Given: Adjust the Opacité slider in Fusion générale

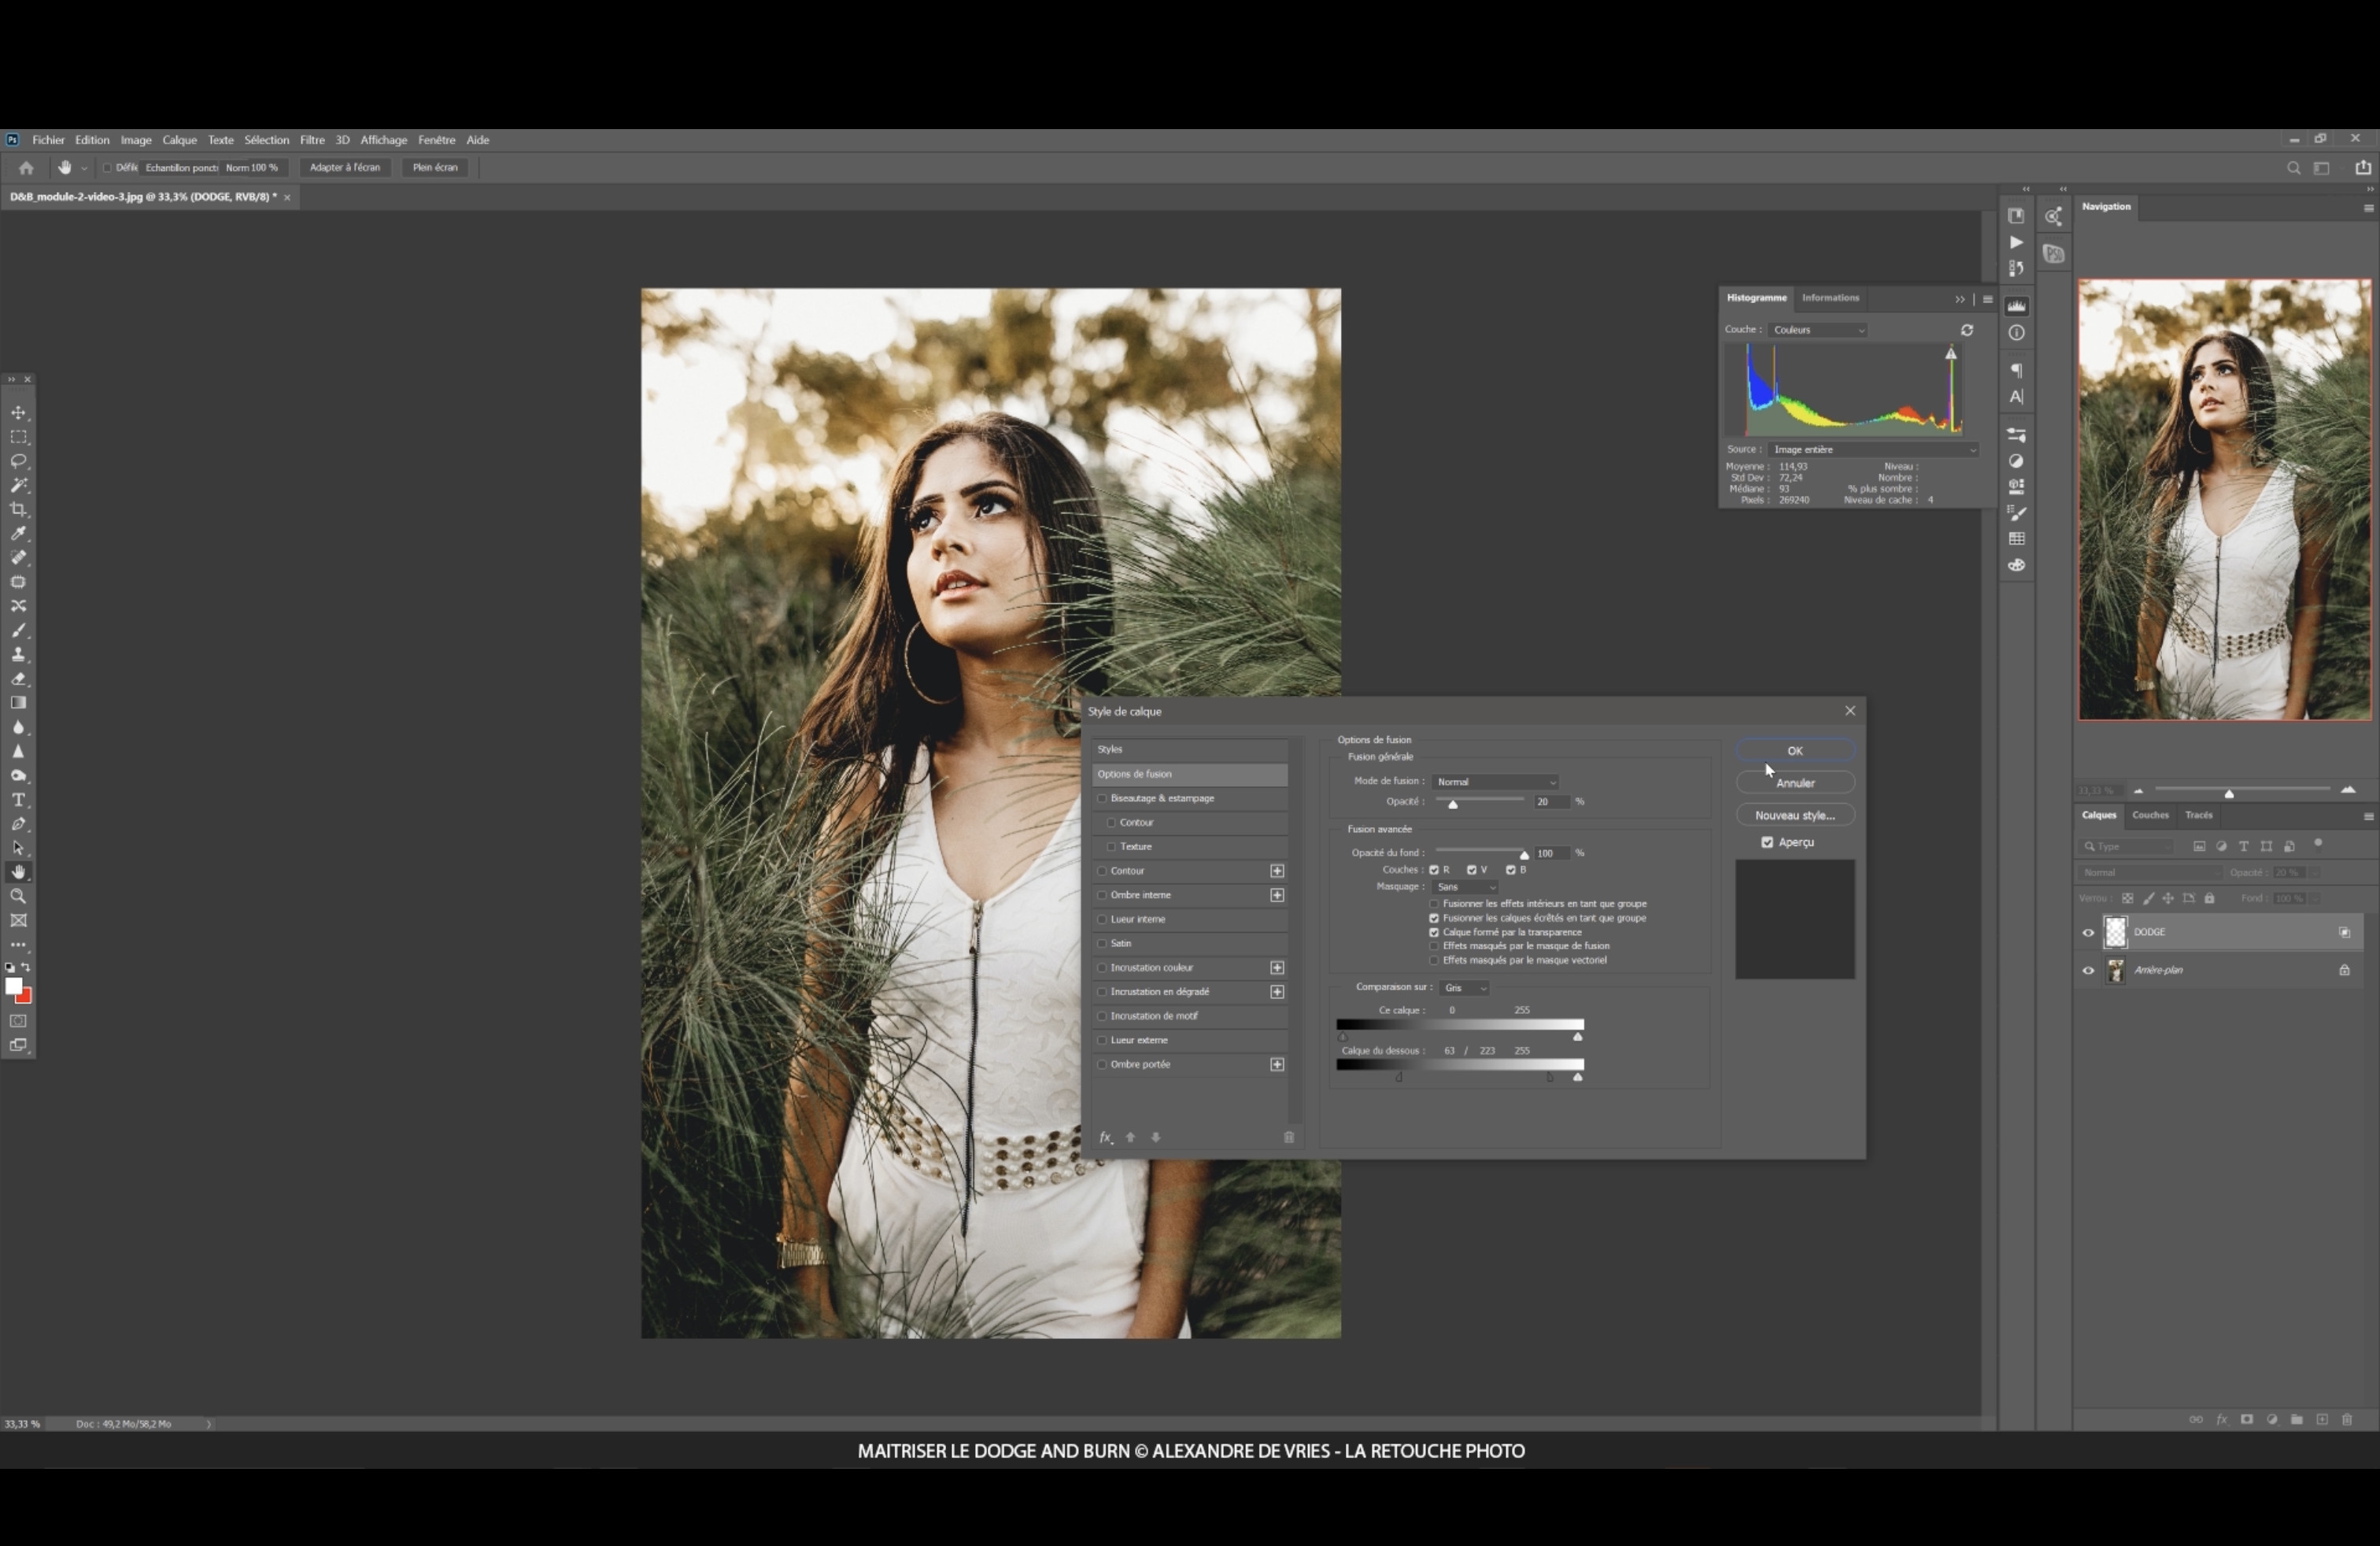Looking at the screenshot, I should (x=1453, y=804).
